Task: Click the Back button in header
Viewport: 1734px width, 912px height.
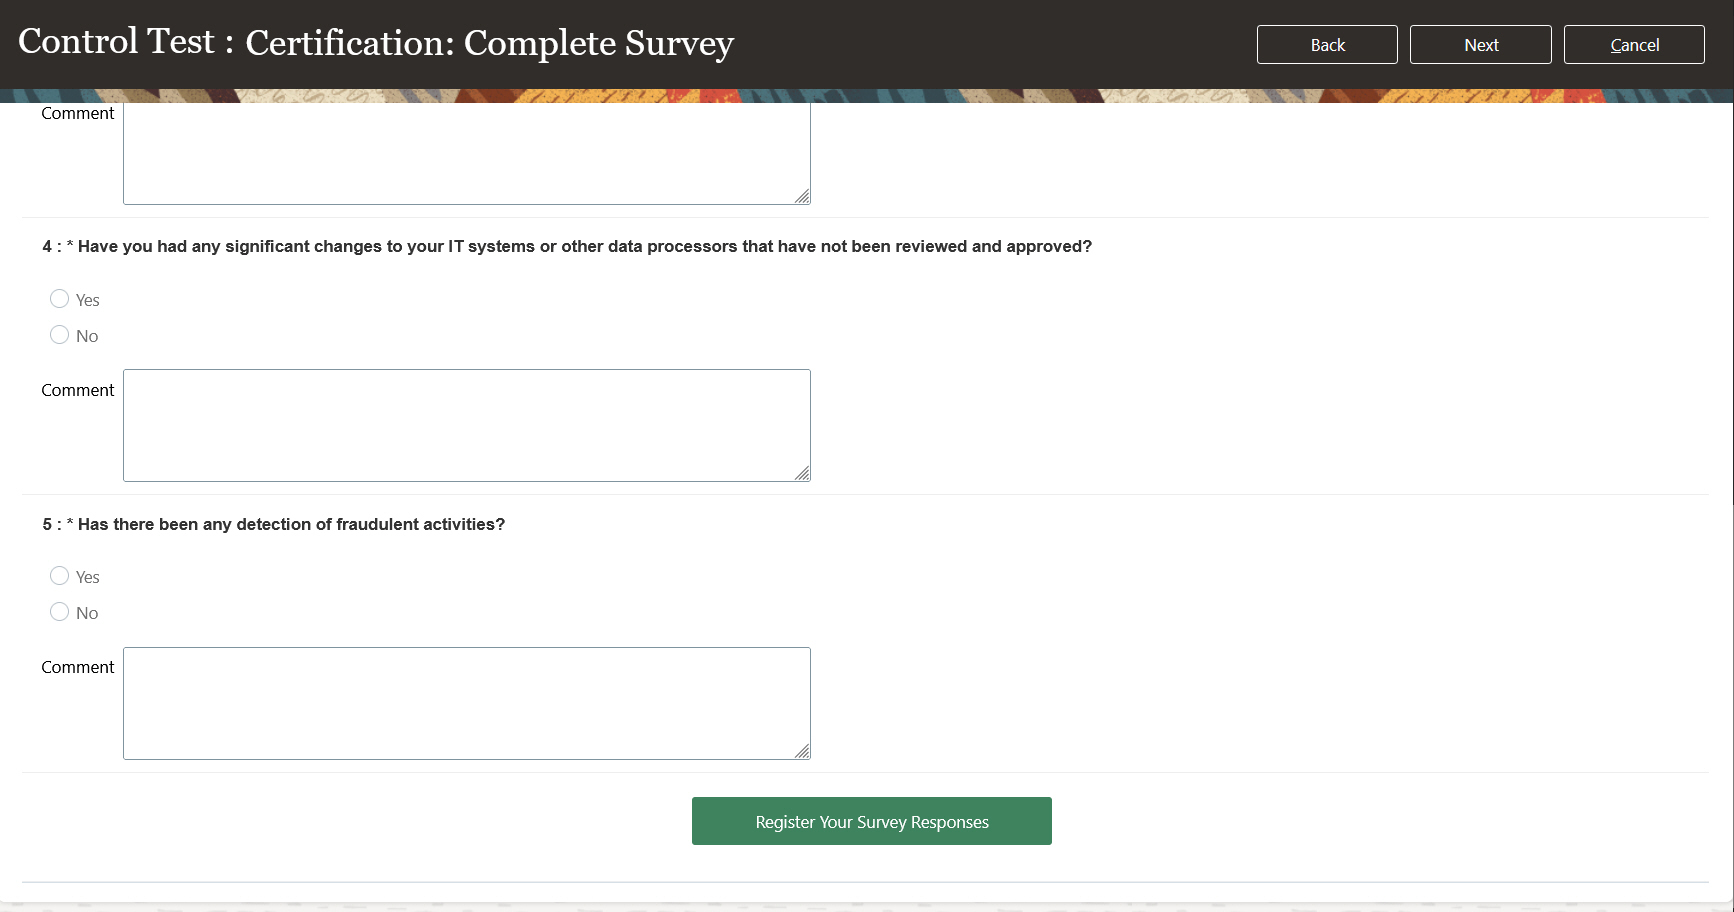Action: 1326,45
